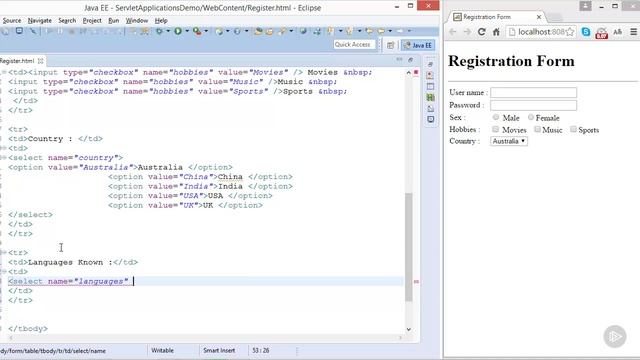
Task: Collapse the fold marker beside Languages Known's tr line
Action: pyautogui.click(x=3, y=253)
